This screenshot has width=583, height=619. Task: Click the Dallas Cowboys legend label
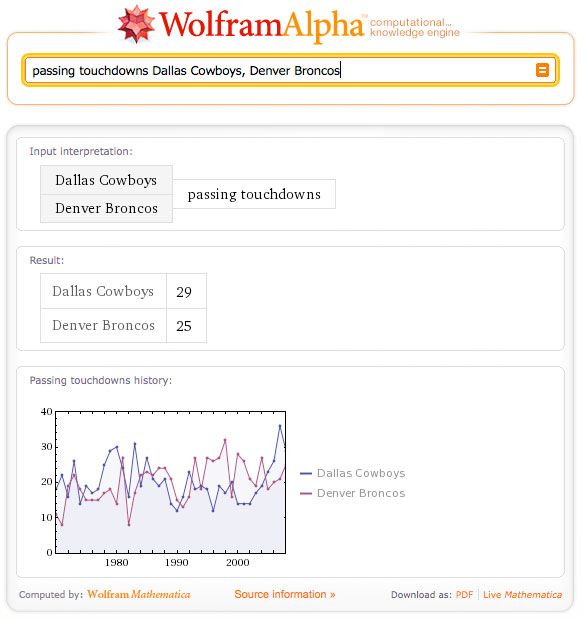361,473
